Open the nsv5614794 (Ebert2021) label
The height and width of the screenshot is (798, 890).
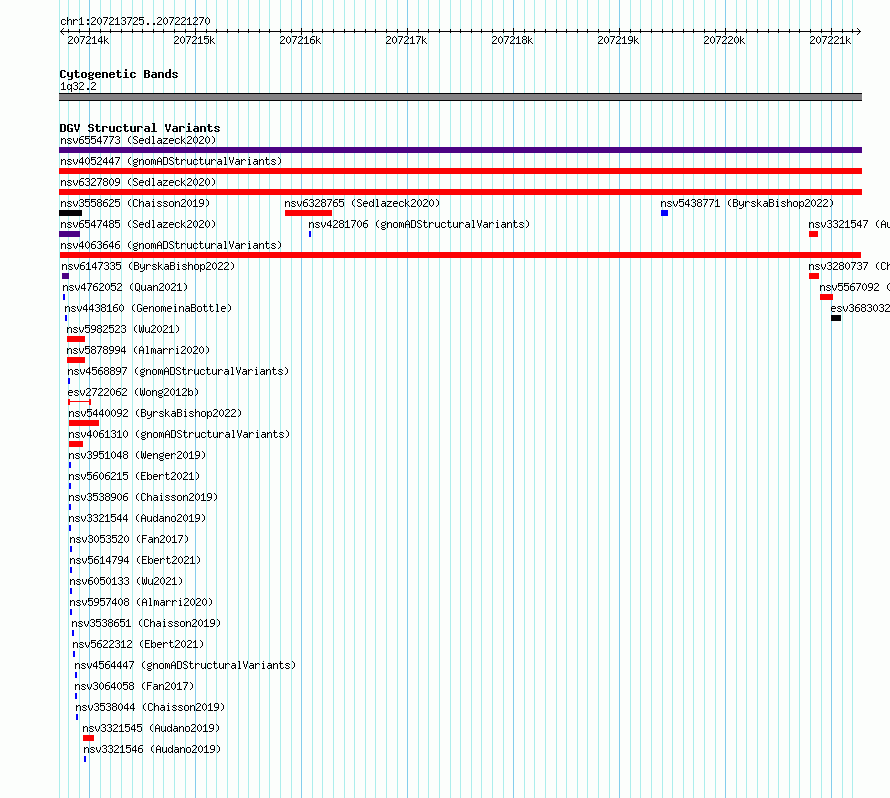(x=136, y=560)
